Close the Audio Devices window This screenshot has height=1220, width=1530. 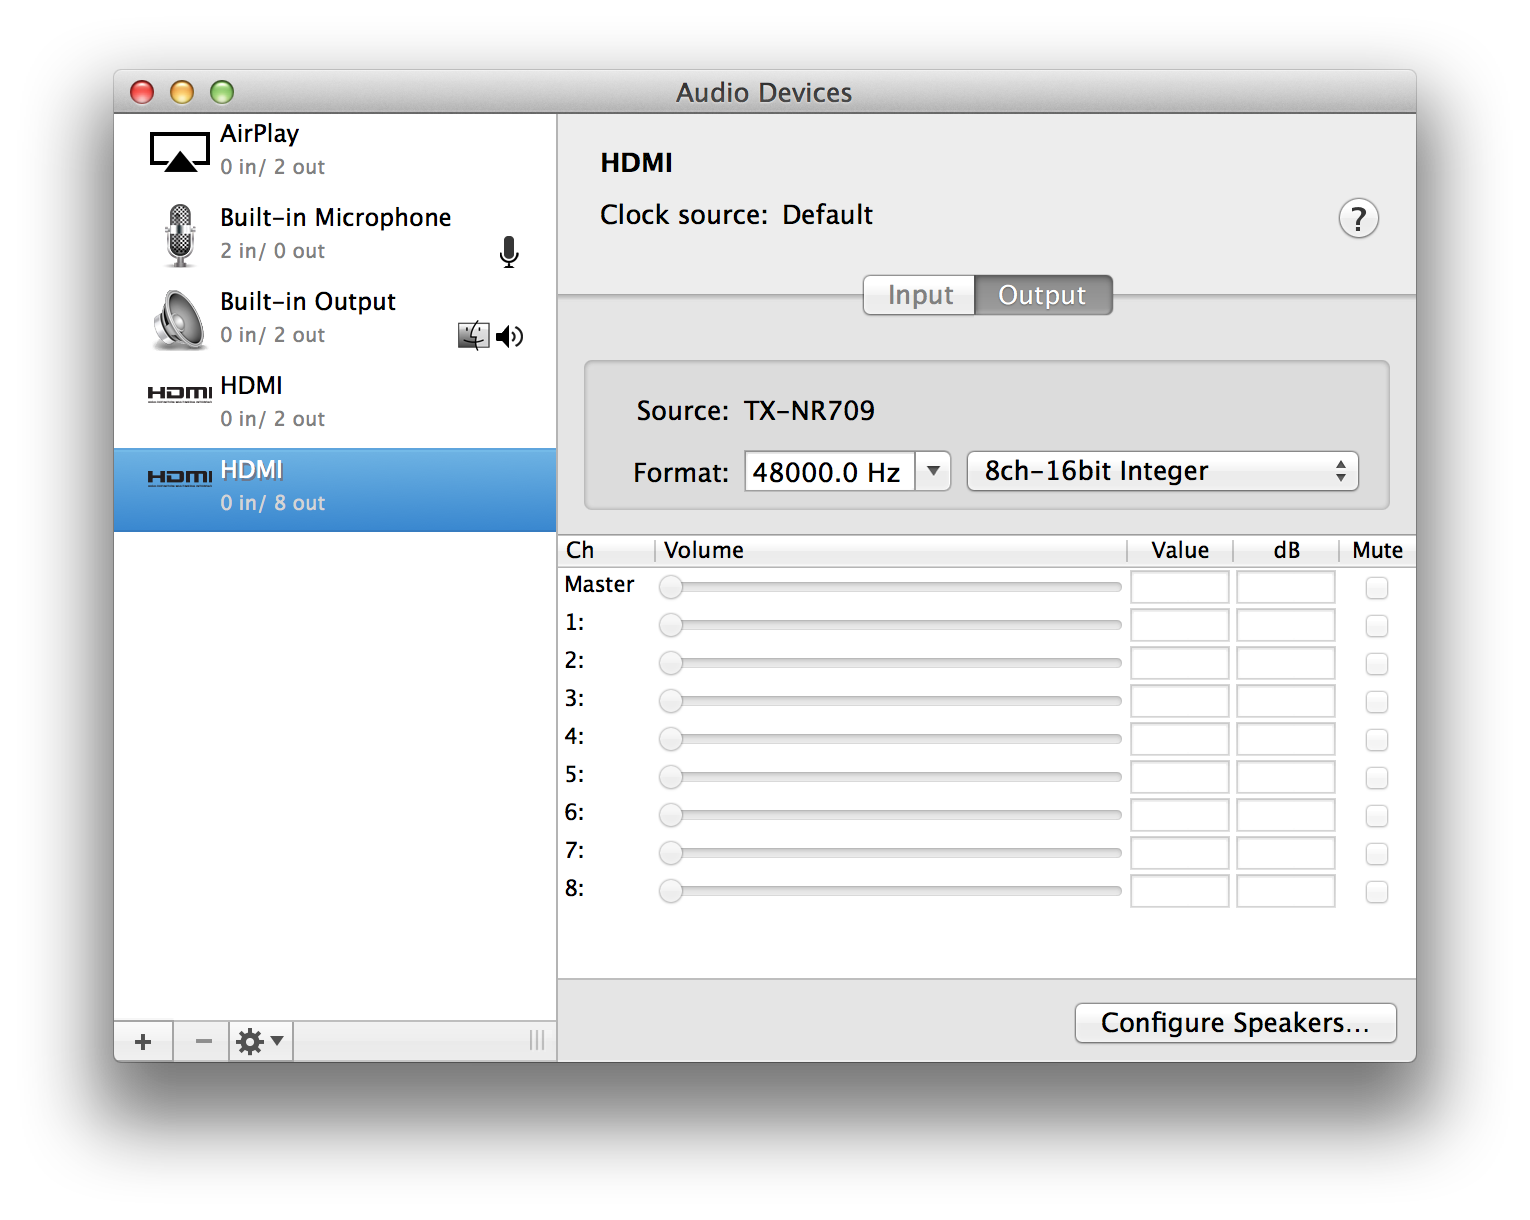[142, 92]
